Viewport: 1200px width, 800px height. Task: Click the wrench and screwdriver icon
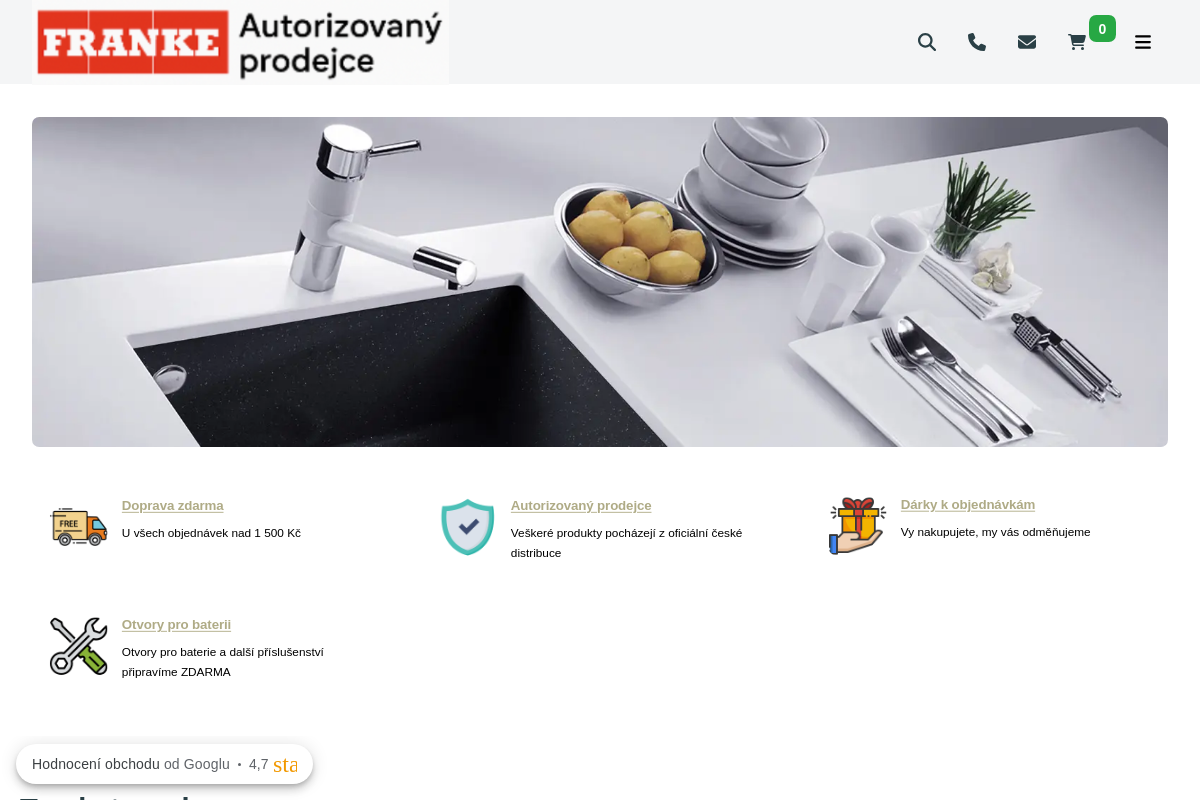[78, 646]
